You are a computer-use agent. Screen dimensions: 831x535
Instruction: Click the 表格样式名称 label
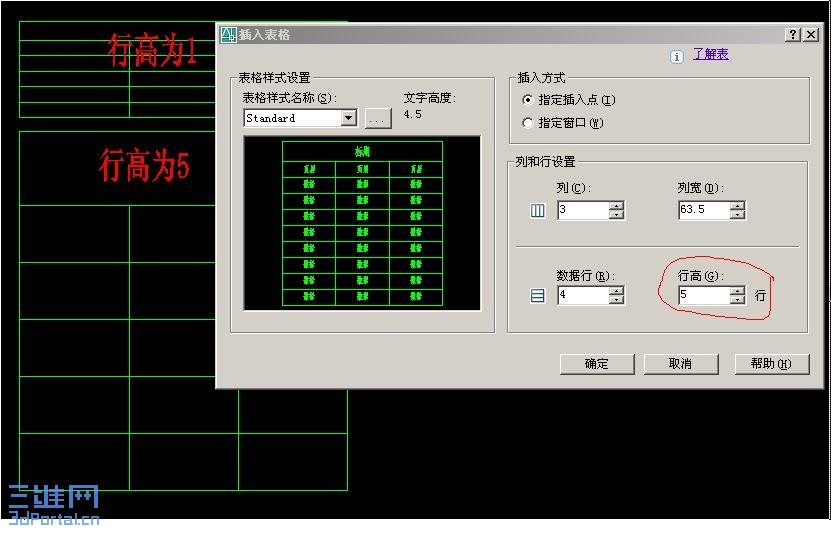[289, 98]
